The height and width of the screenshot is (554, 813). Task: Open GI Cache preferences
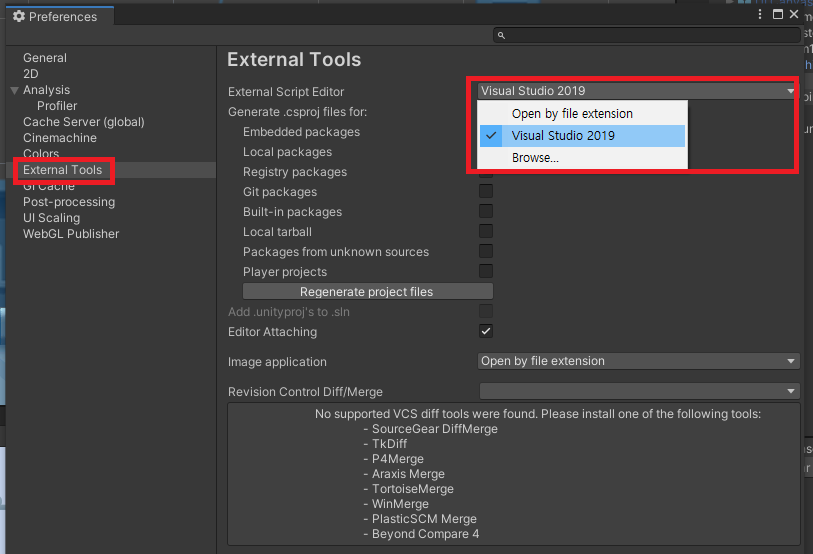click(49, 187)
